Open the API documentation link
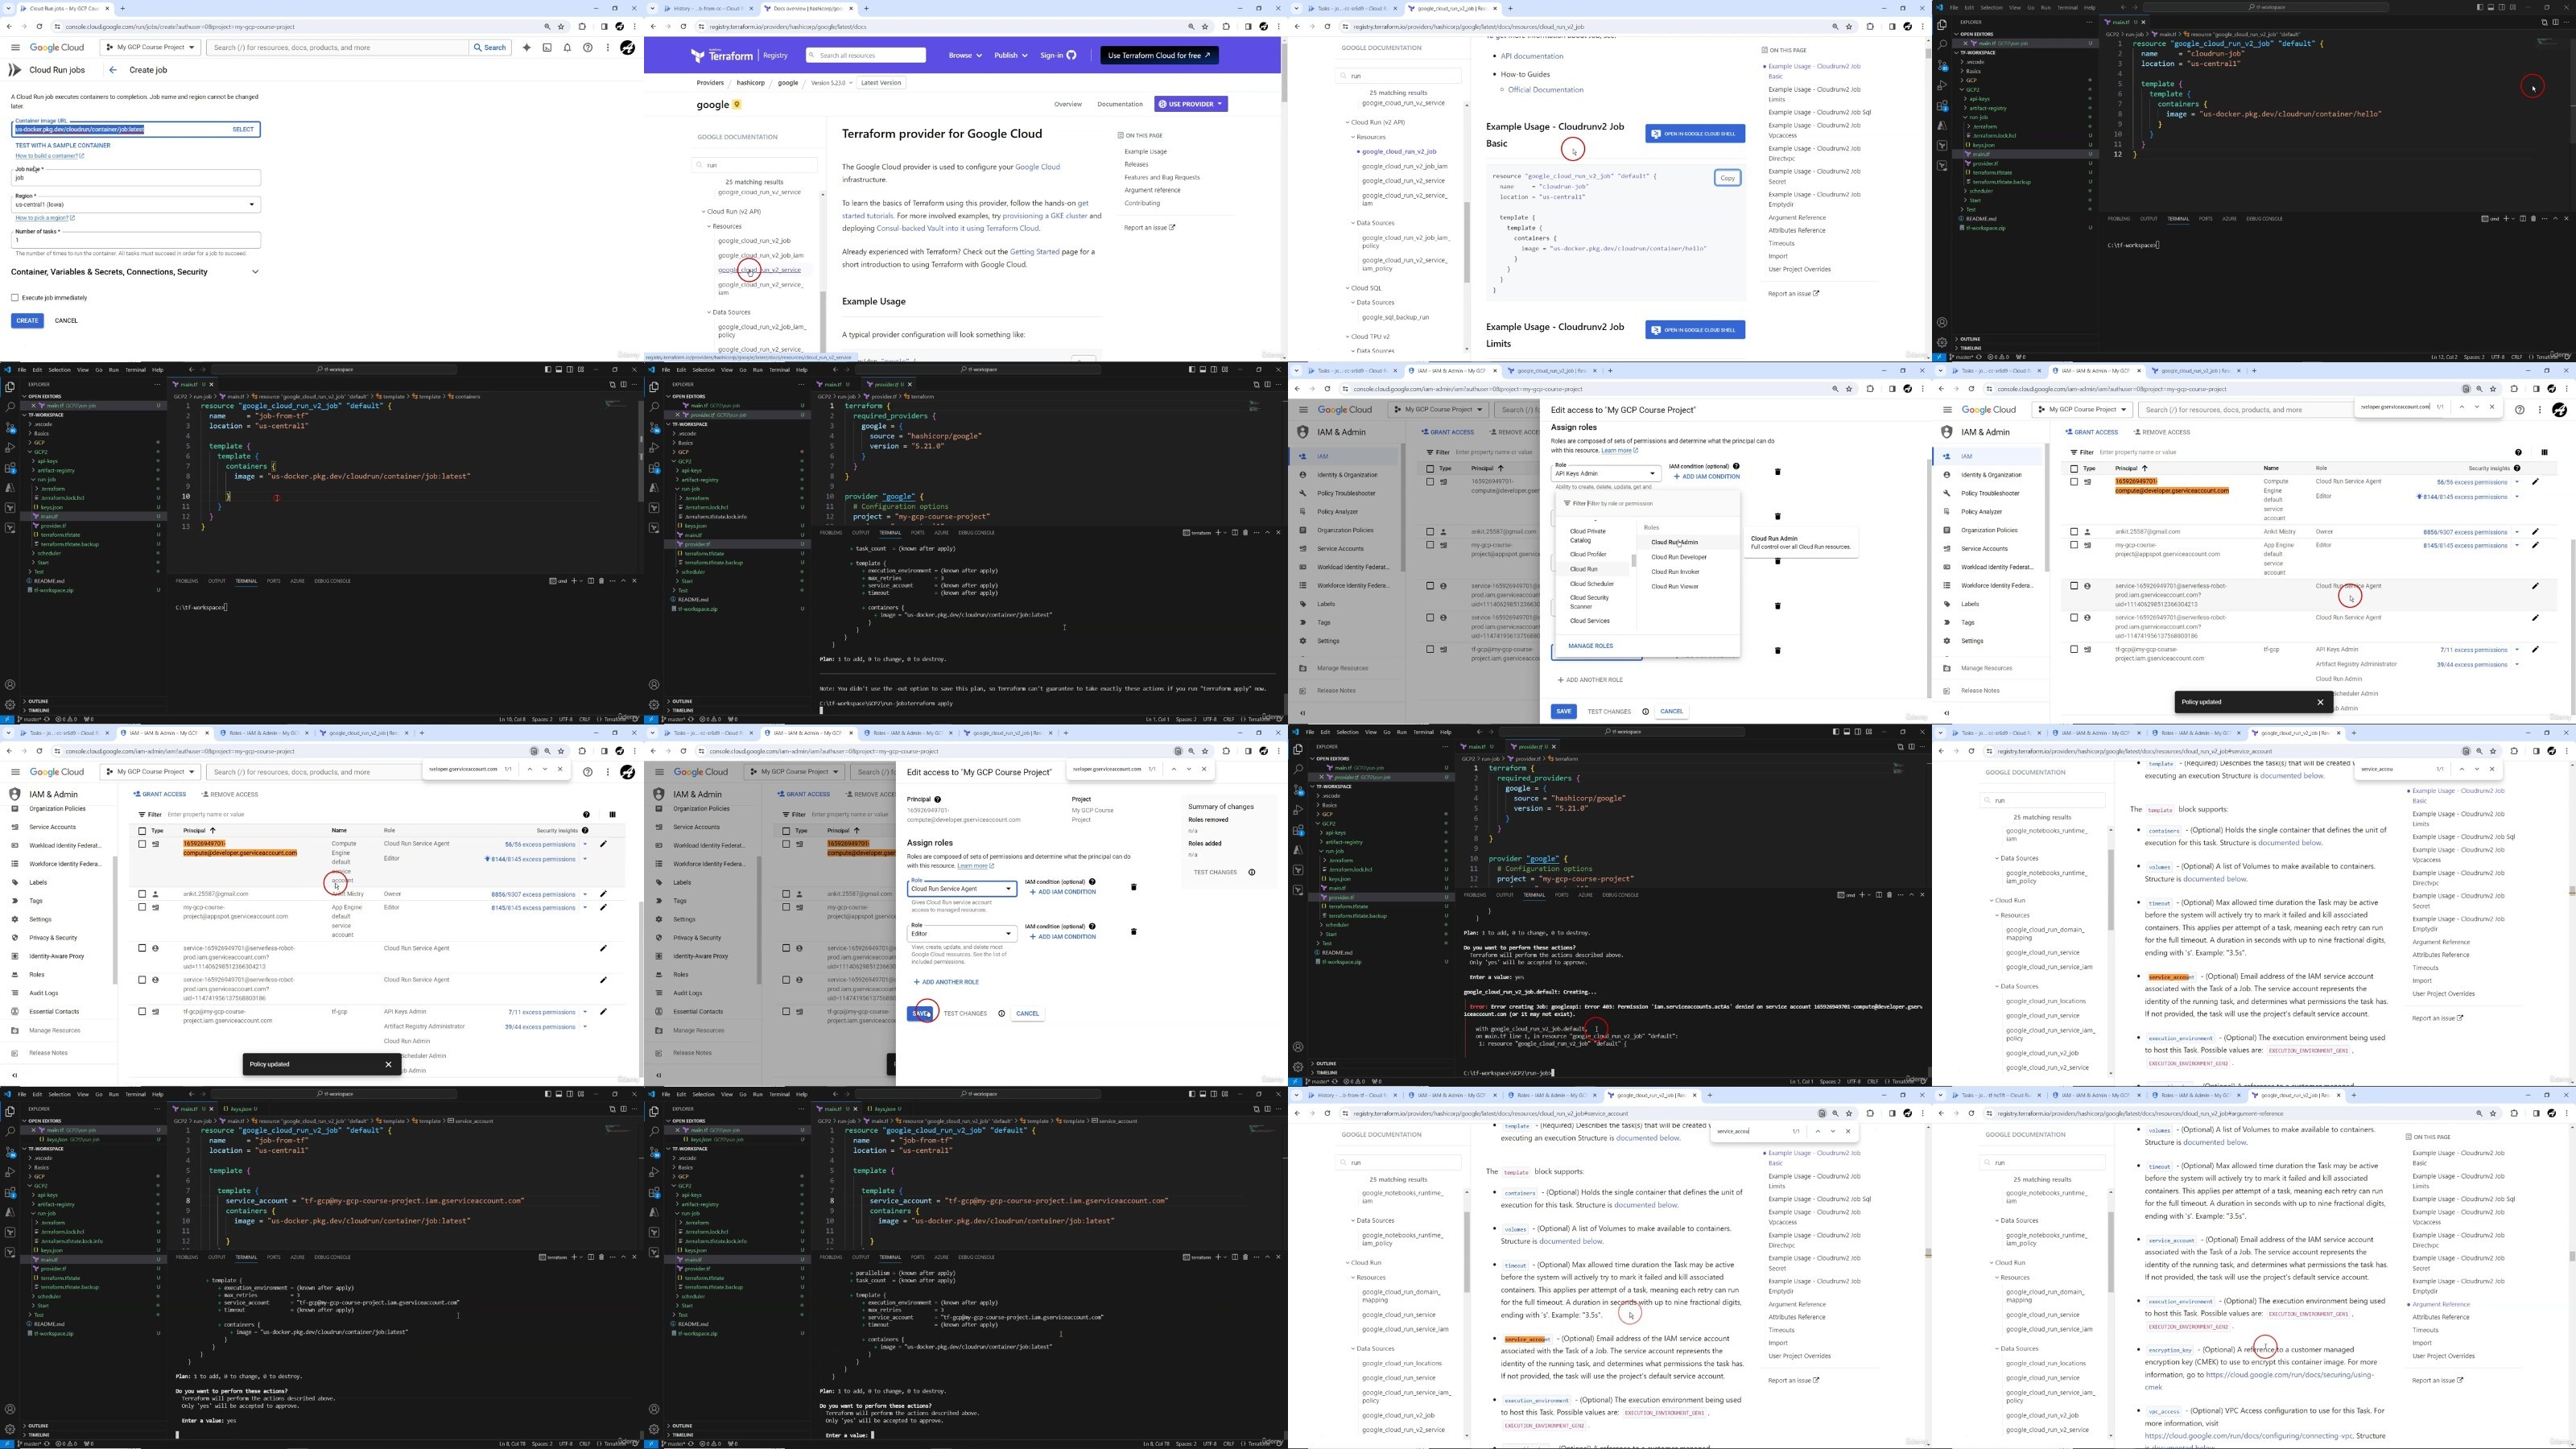 pyautogui.click(x=1531, y=56)
